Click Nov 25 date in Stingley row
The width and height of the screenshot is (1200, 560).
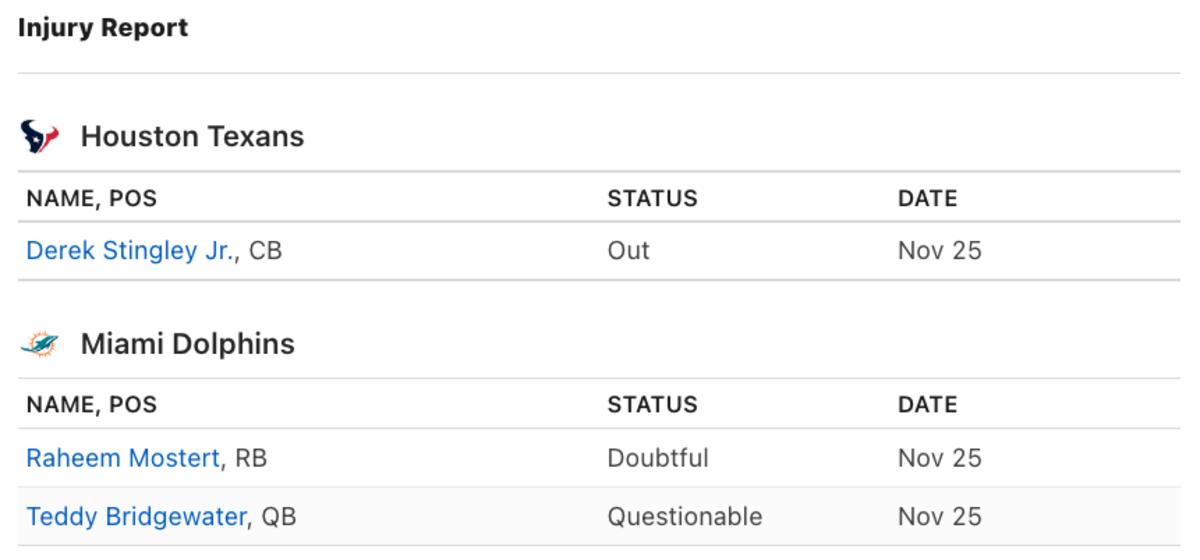[x=940, y=250]
